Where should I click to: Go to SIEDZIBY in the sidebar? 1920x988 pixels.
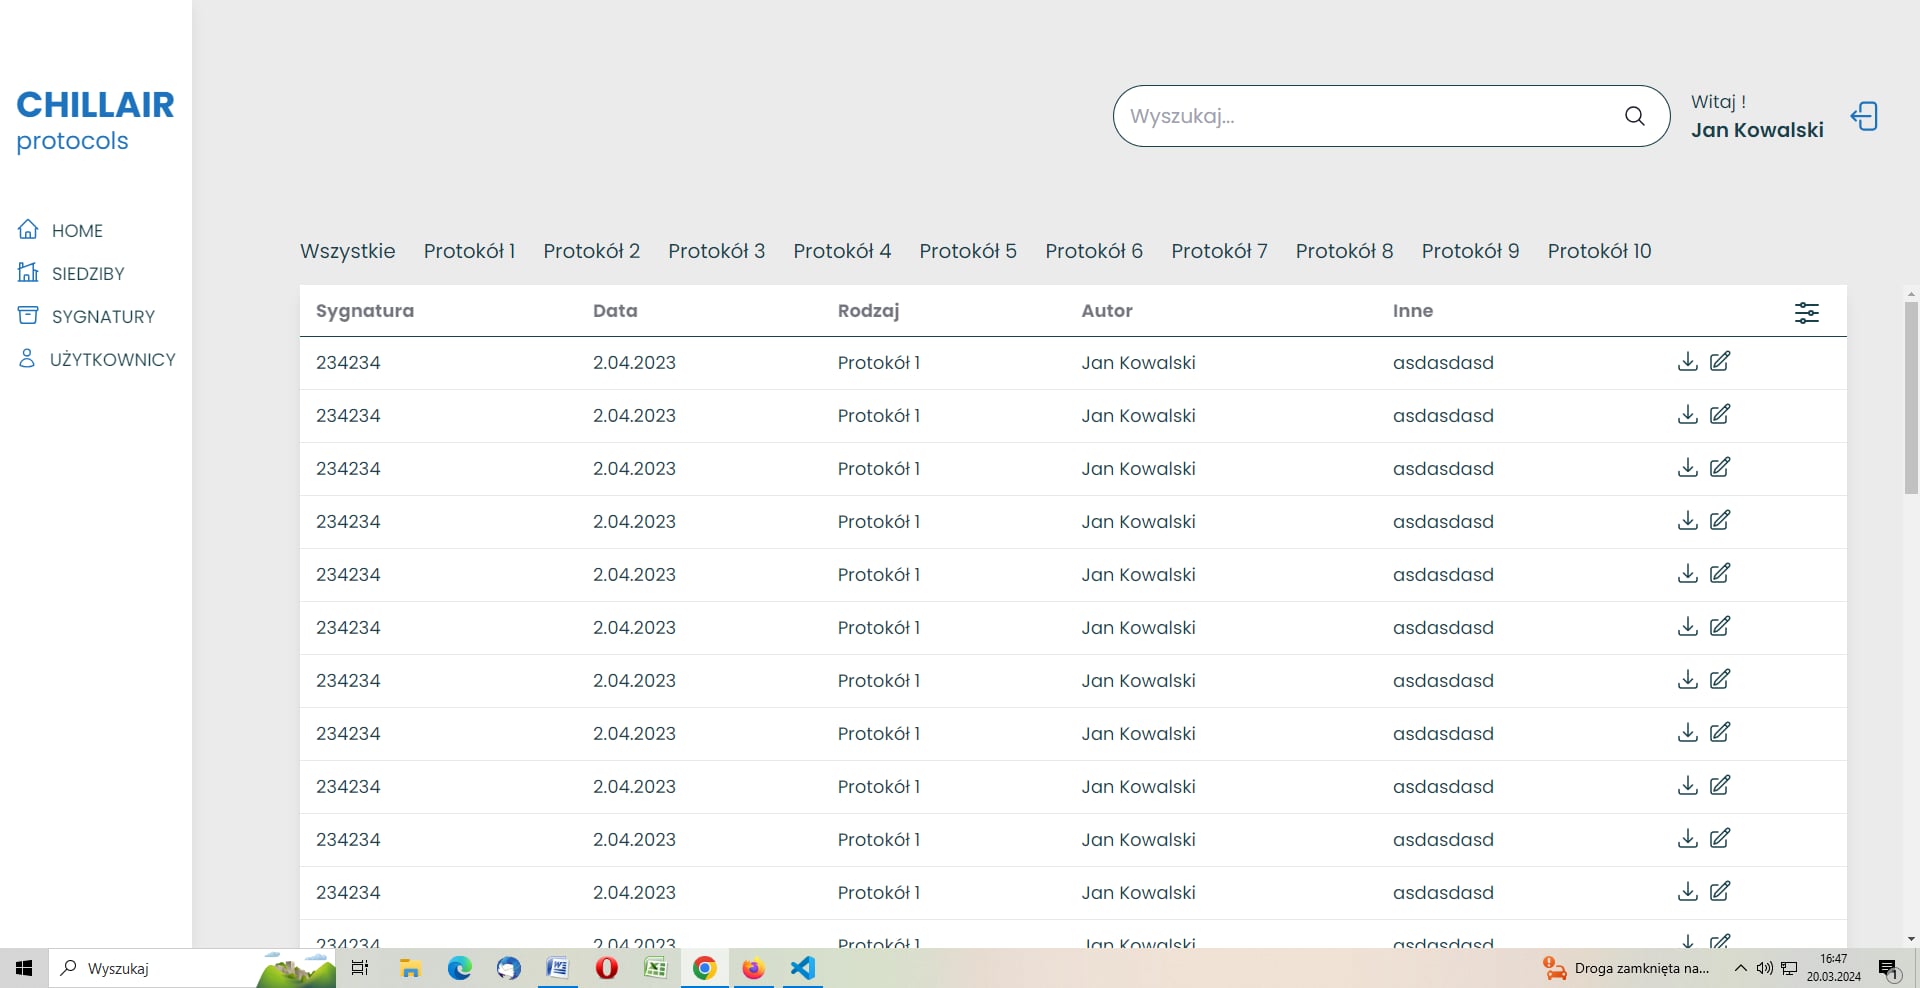click(x=71, y=273)
